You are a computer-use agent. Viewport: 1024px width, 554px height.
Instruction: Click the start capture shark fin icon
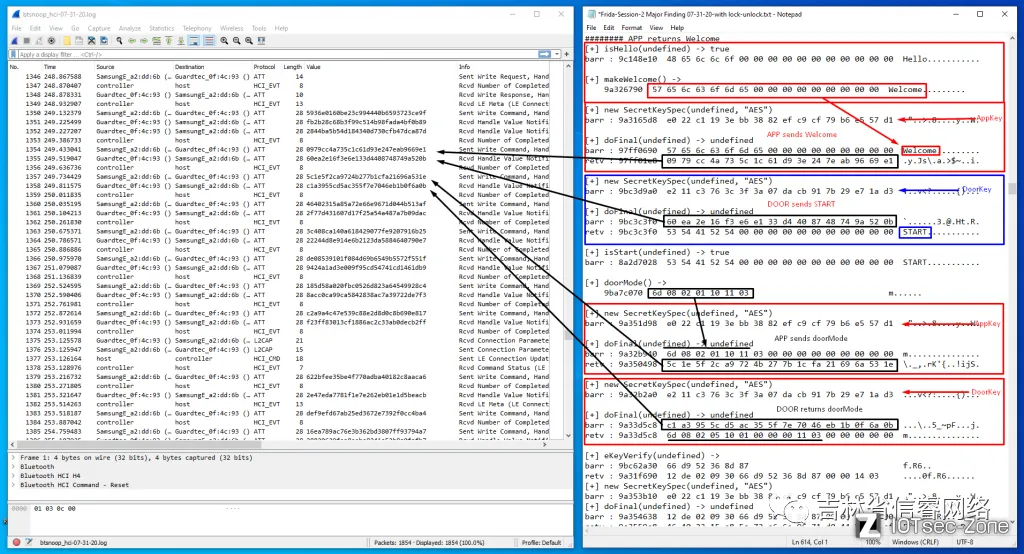point(16,41)
